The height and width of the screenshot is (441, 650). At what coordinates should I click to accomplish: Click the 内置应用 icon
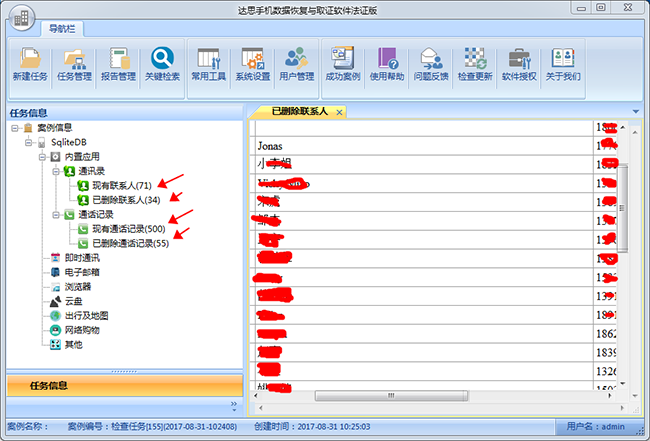(x=56, y=157)
